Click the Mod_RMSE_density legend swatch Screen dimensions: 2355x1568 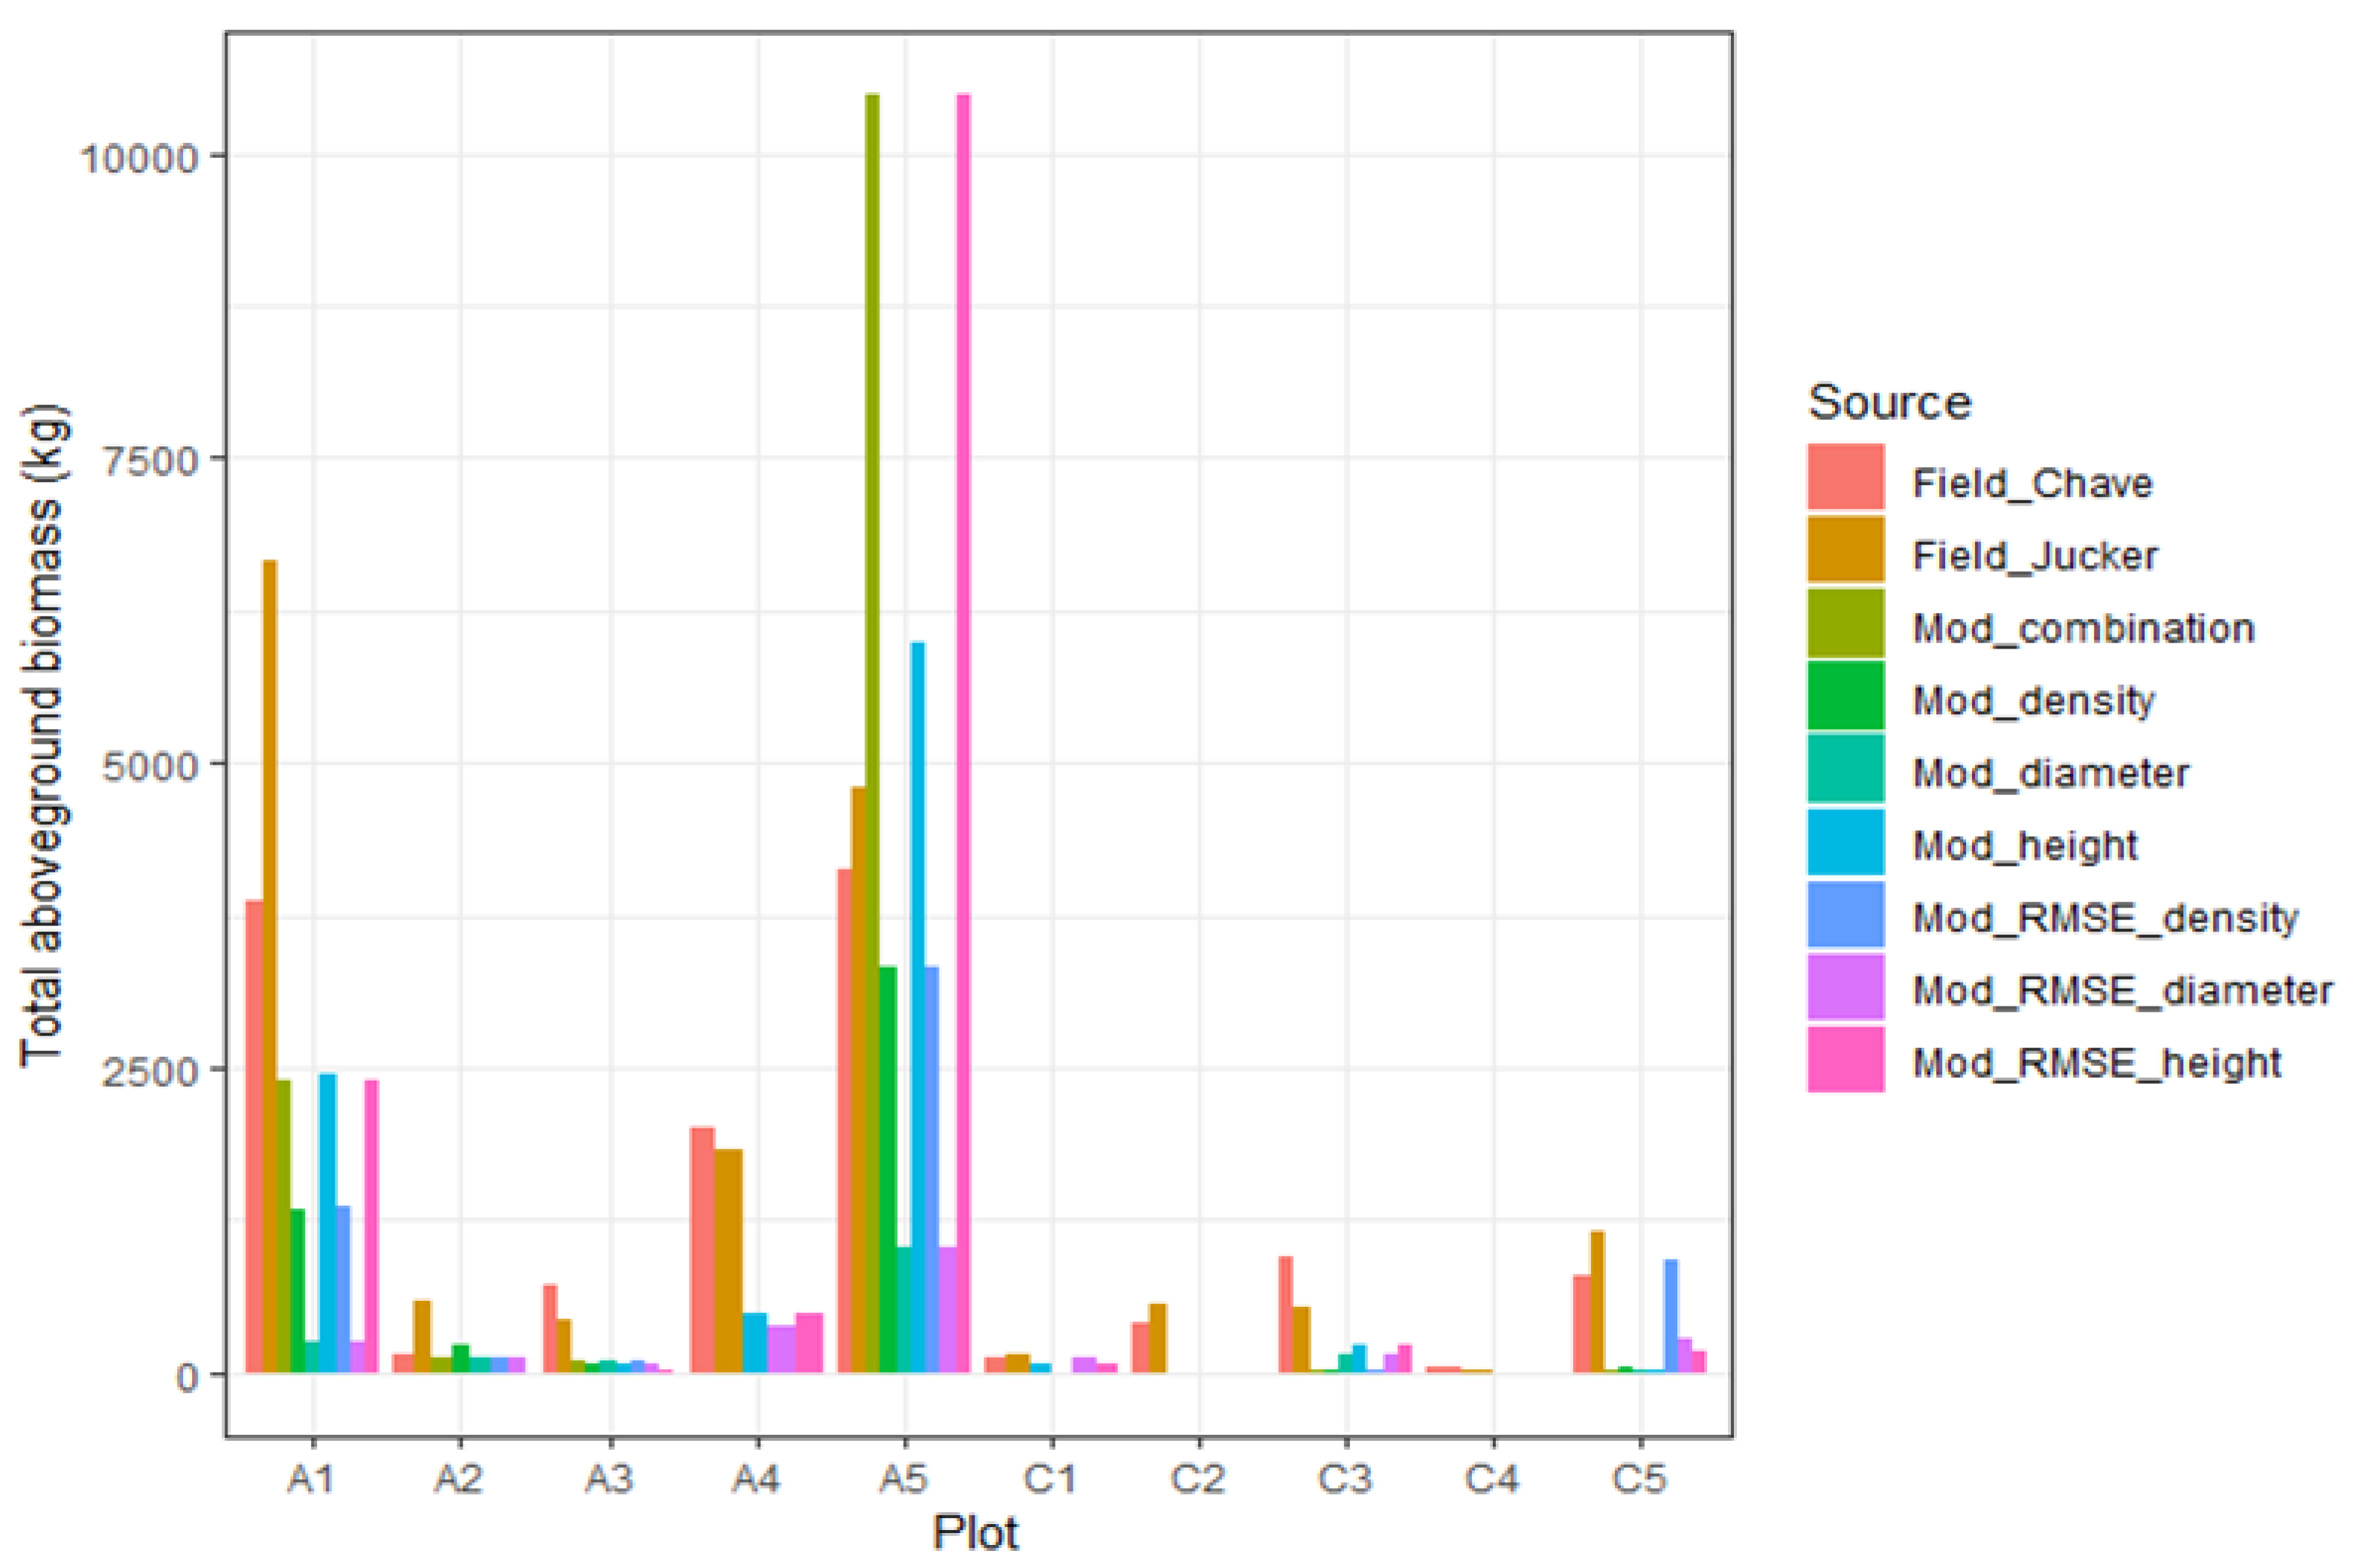click(x=1845, y=914)
